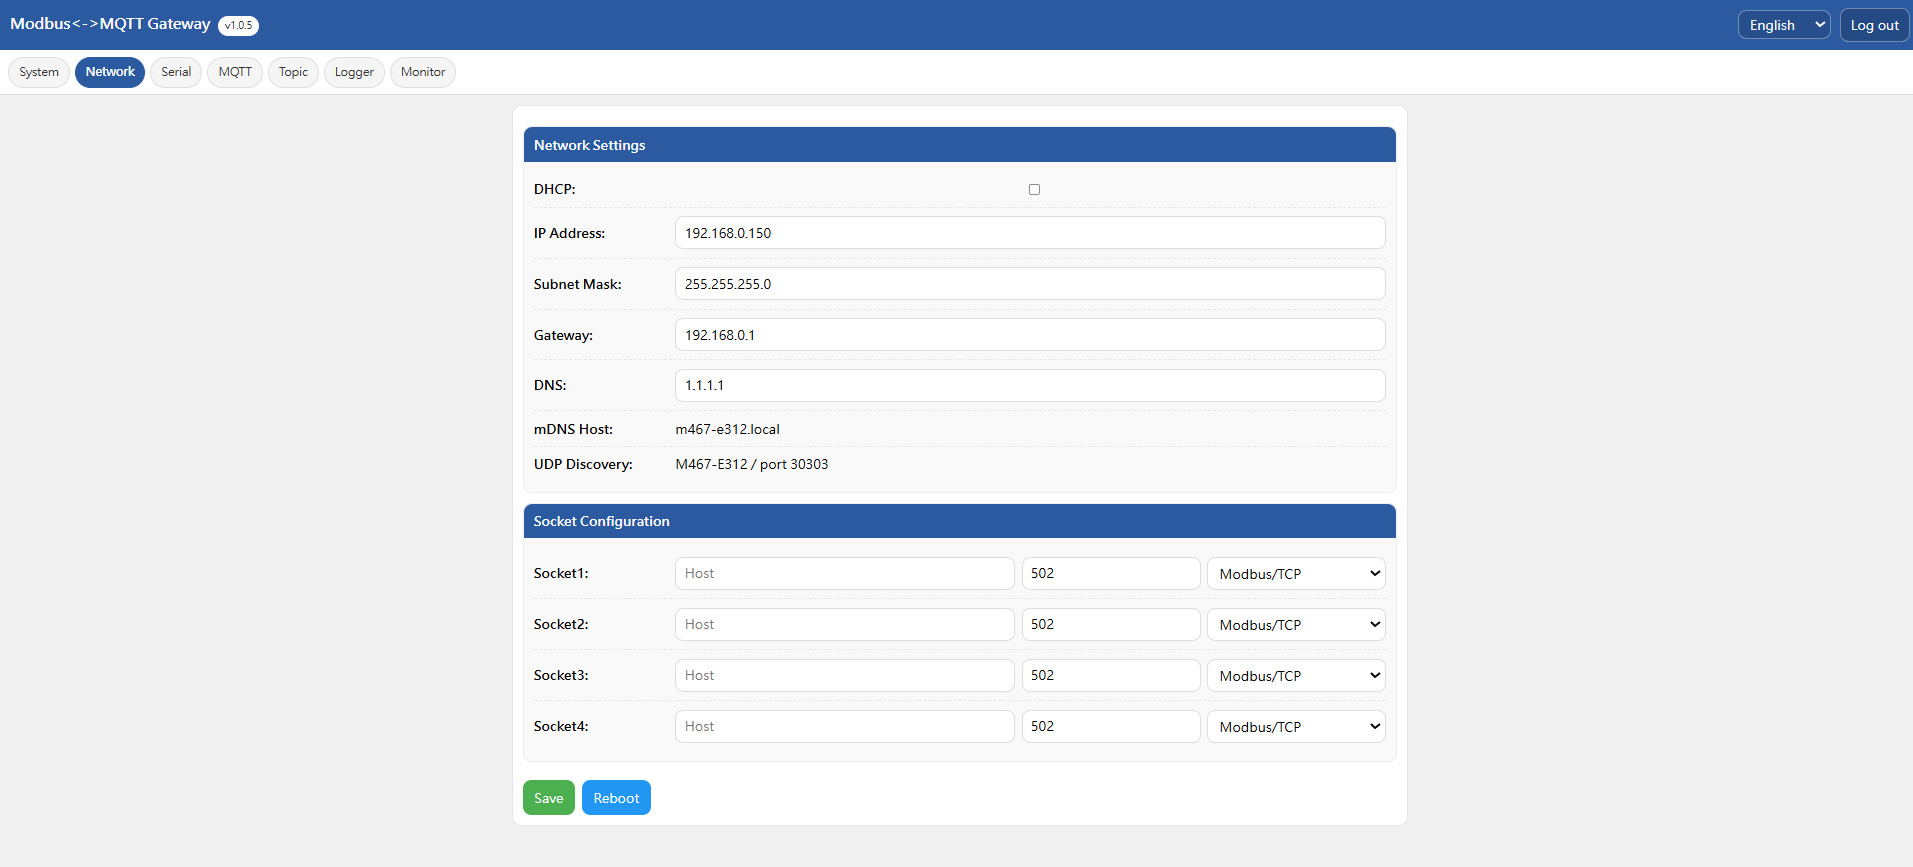Open the Serial tab

pos(176,72)
